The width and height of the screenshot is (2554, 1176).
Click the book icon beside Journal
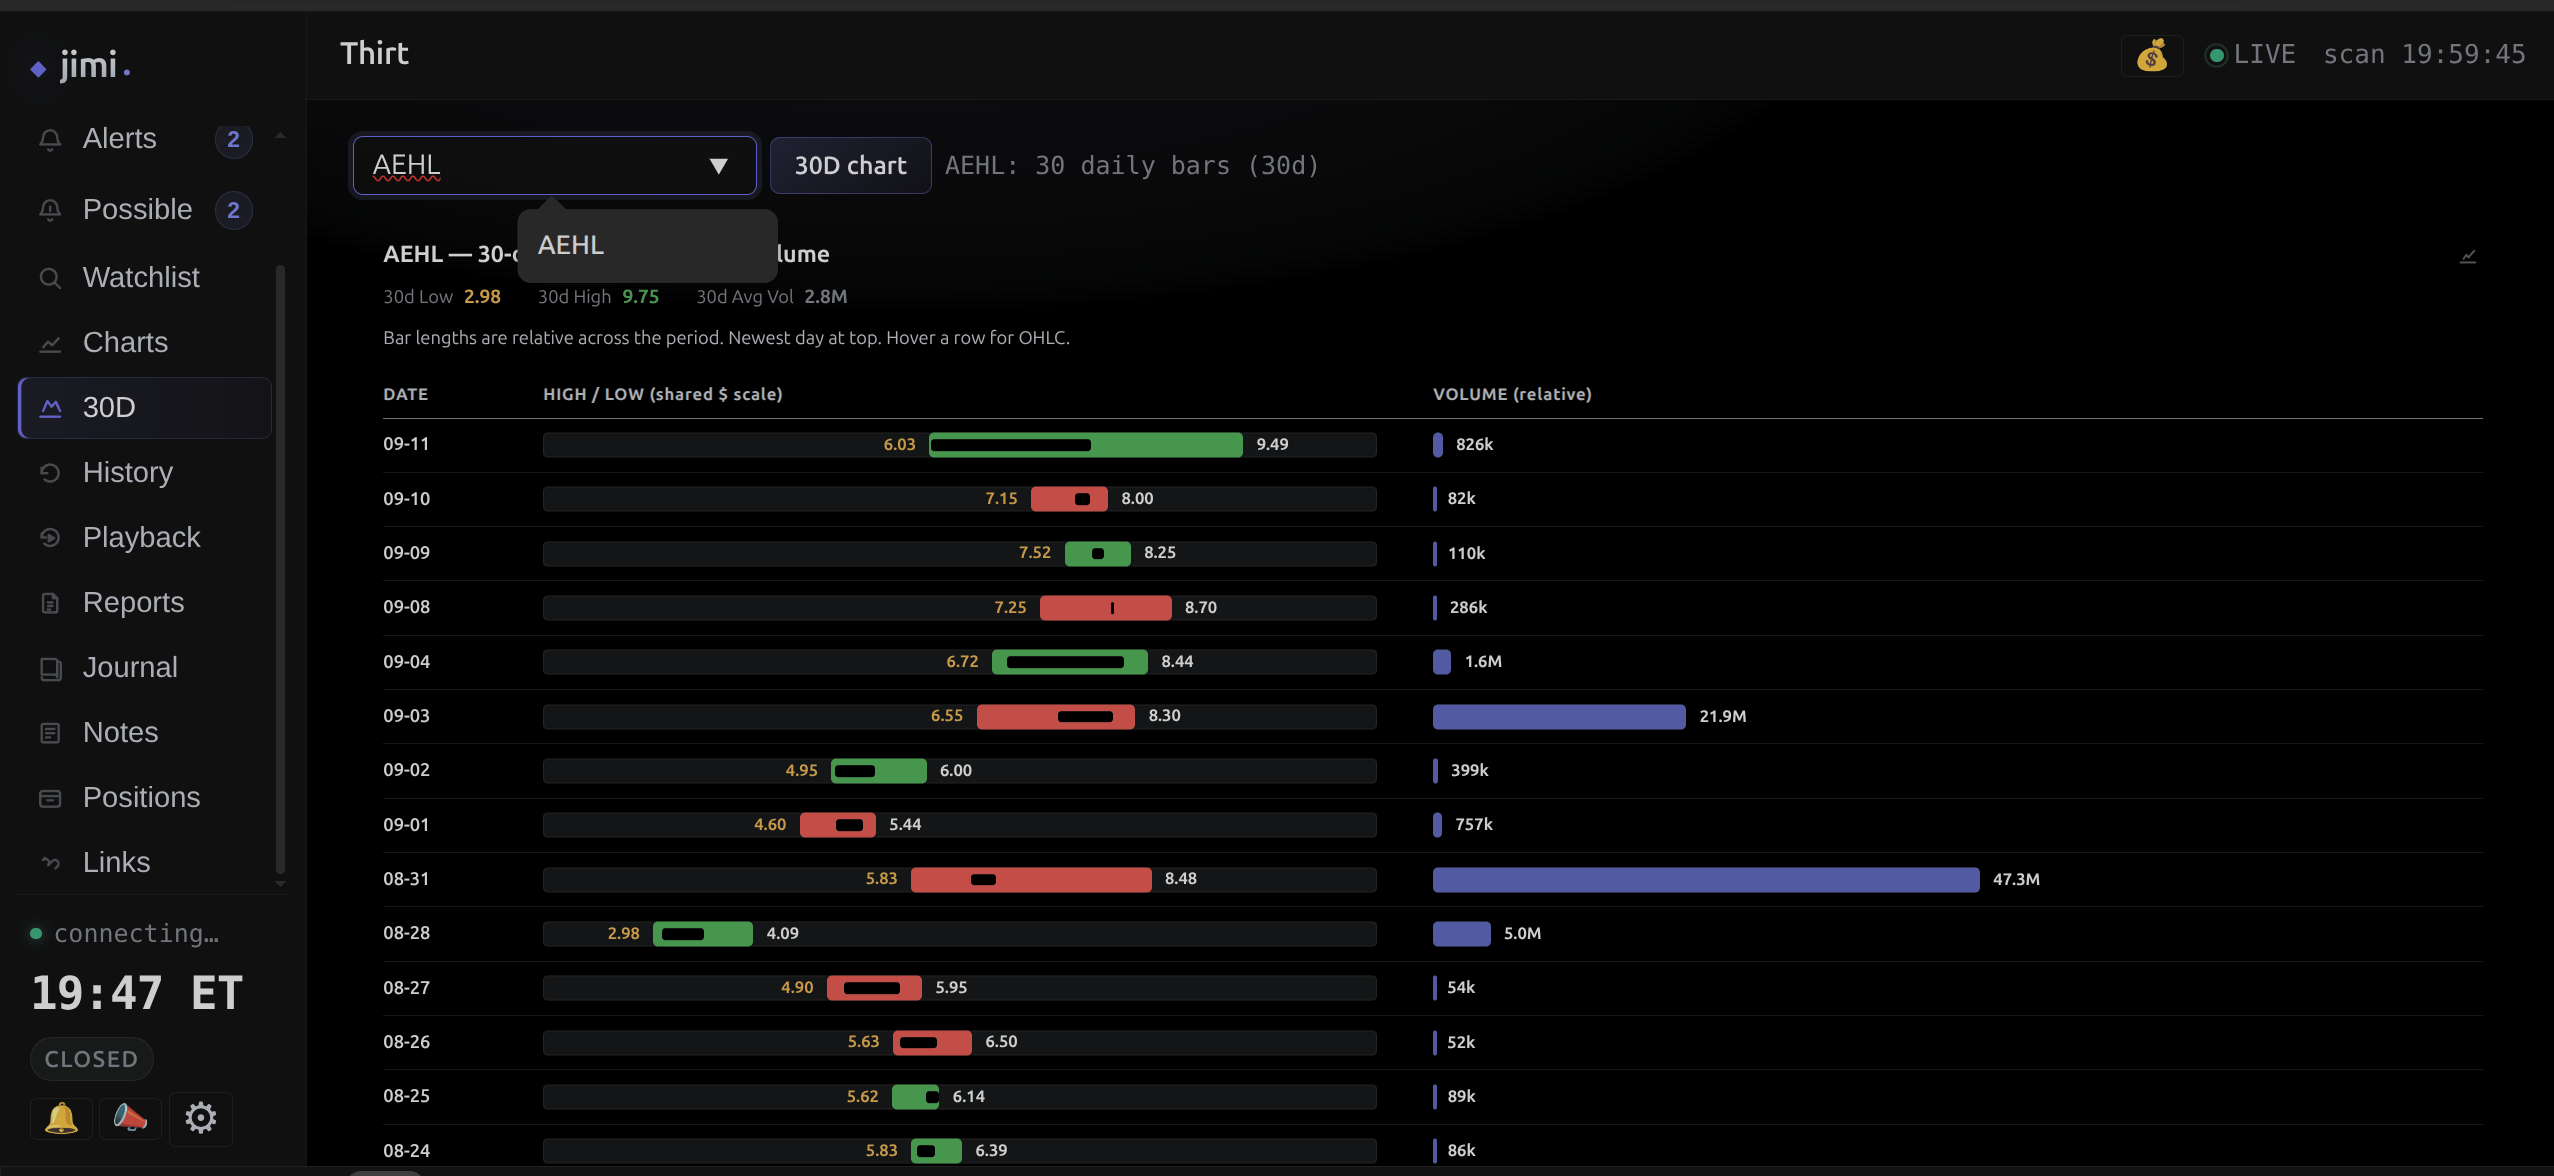50,668
